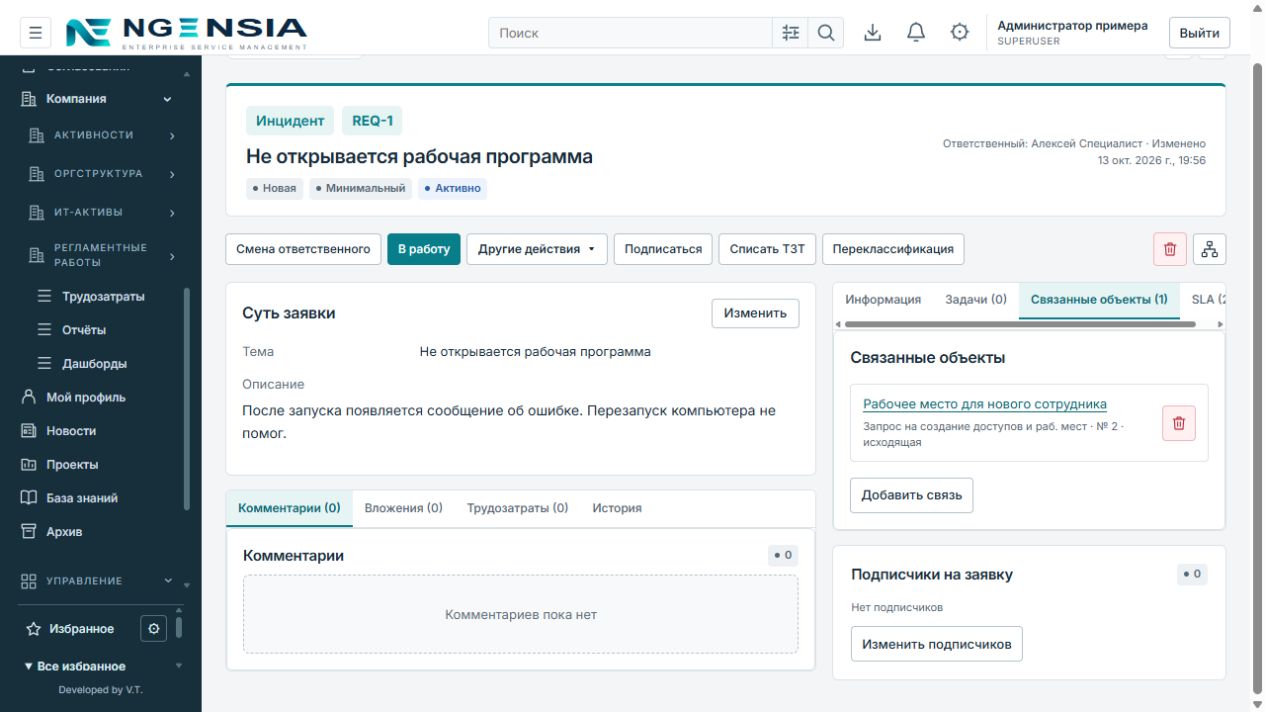Delete the request with red trash icon

click(x=1170, y=249)
